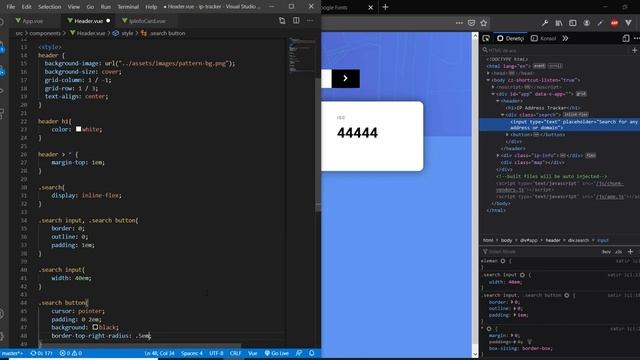
Task: Click the Ln 48, Col 34 status item
Action: [159, 353]
